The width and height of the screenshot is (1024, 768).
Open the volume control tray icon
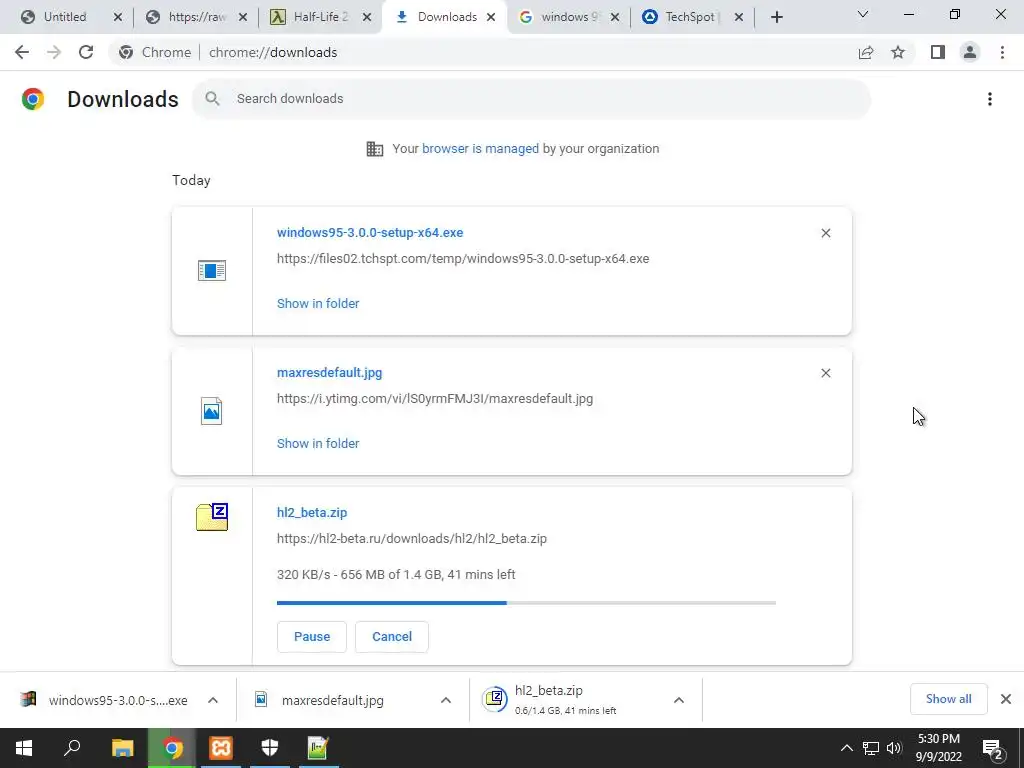[x=894, y=748]
